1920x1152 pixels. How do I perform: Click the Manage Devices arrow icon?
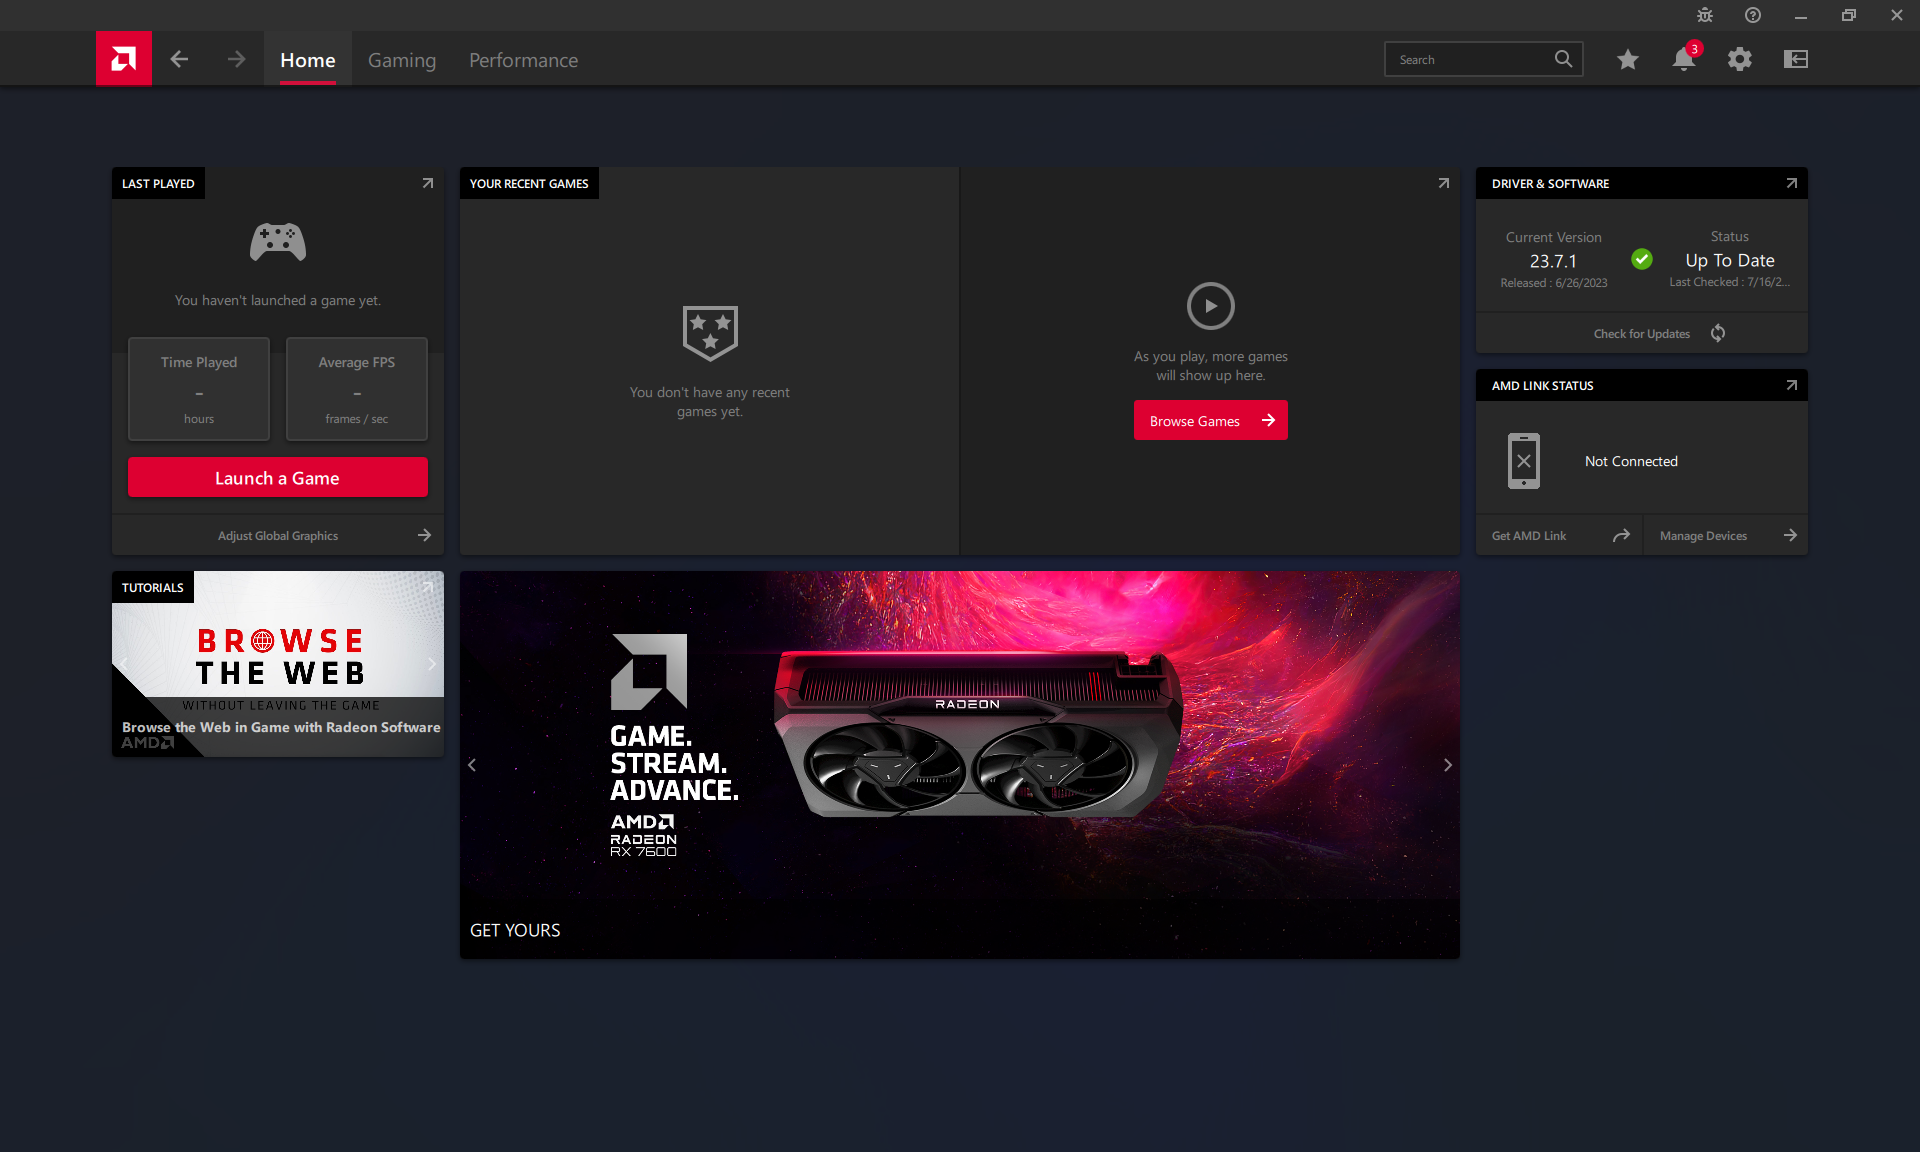tap(1790, 535)
